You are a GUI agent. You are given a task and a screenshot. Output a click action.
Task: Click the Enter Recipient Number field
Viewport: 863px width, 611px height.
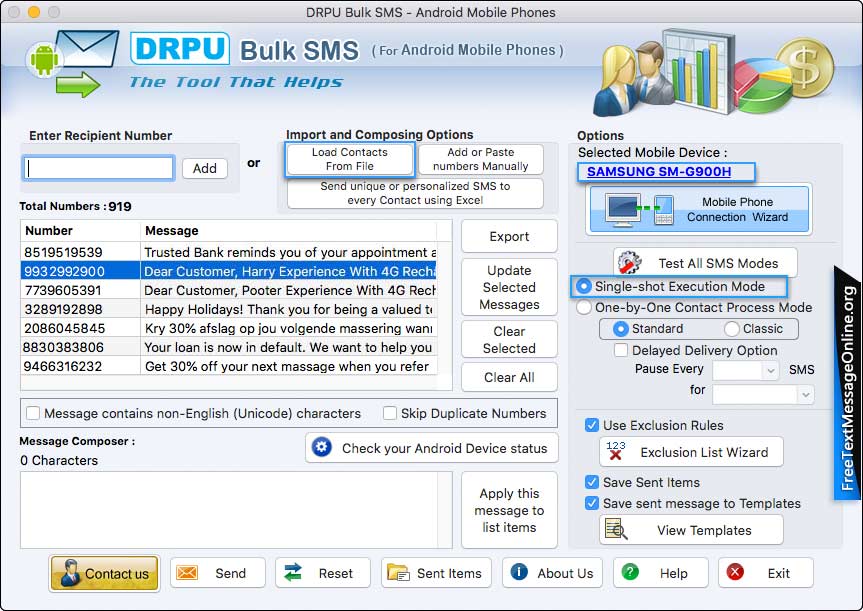pyautogui.click(x=99, y=168)
